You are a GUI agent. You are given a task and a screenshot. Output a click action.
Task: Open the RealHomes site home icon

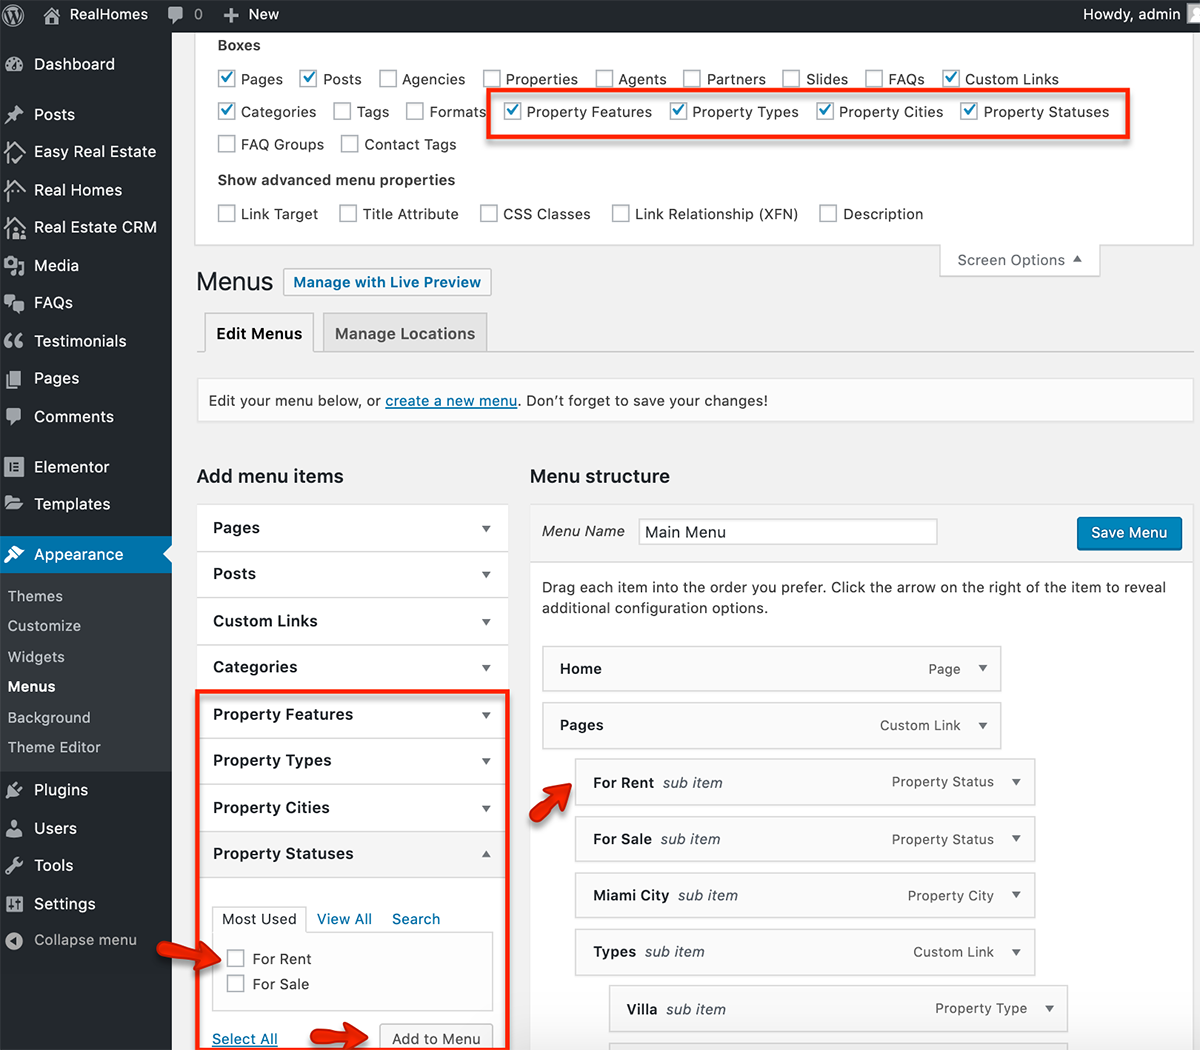[52, 14]
